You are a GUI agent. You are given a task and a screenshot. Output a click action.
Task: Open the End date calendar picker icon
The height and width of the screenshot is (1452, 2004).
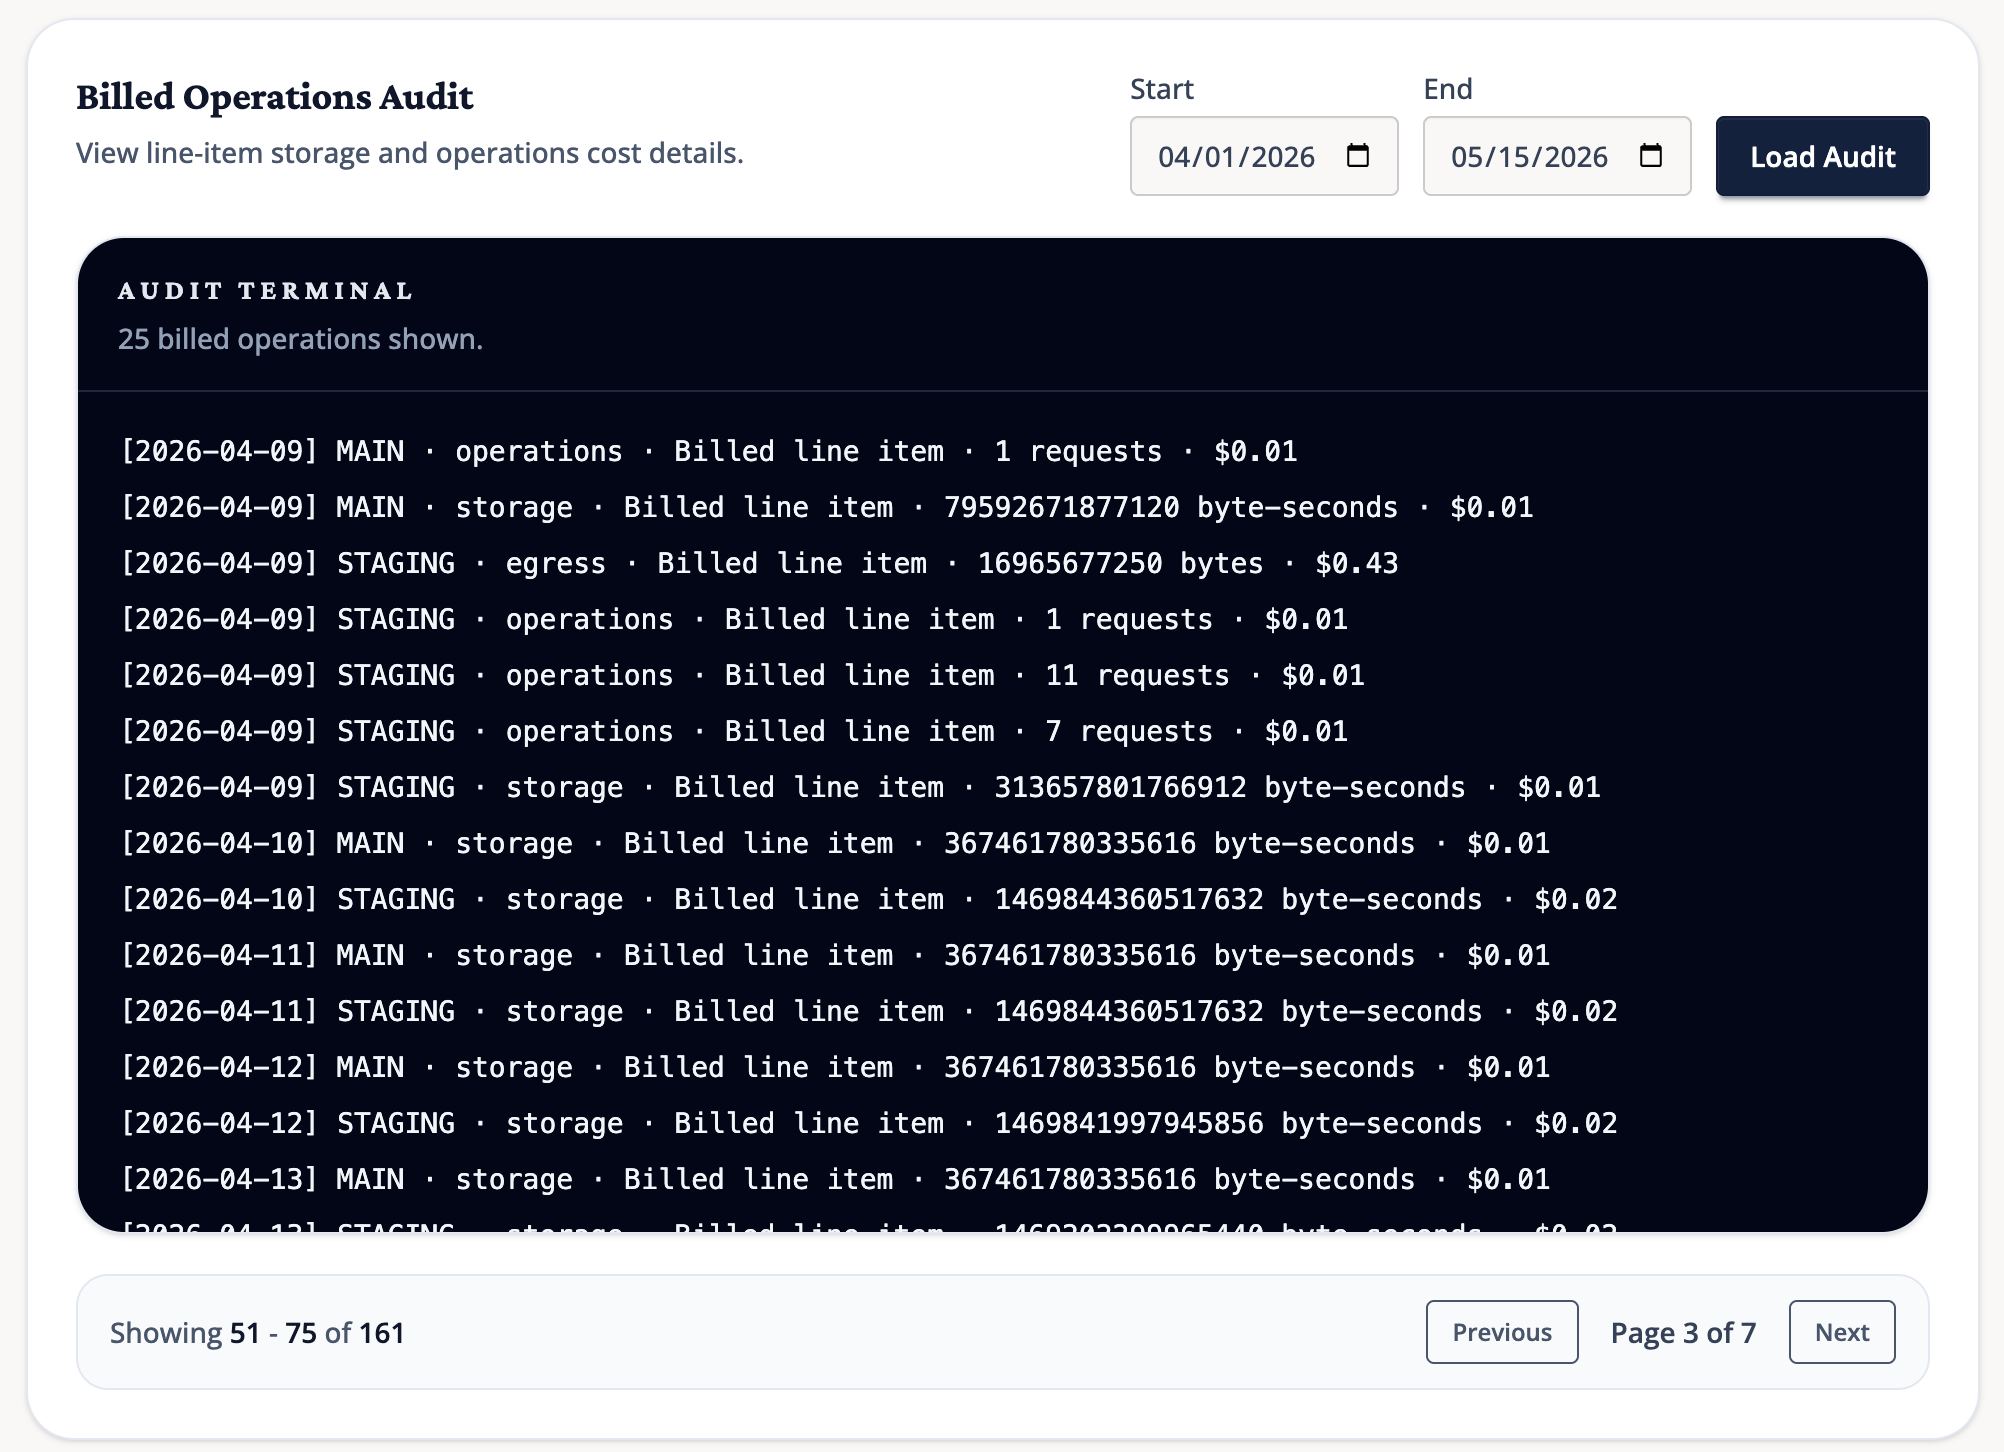(1651, 156)
